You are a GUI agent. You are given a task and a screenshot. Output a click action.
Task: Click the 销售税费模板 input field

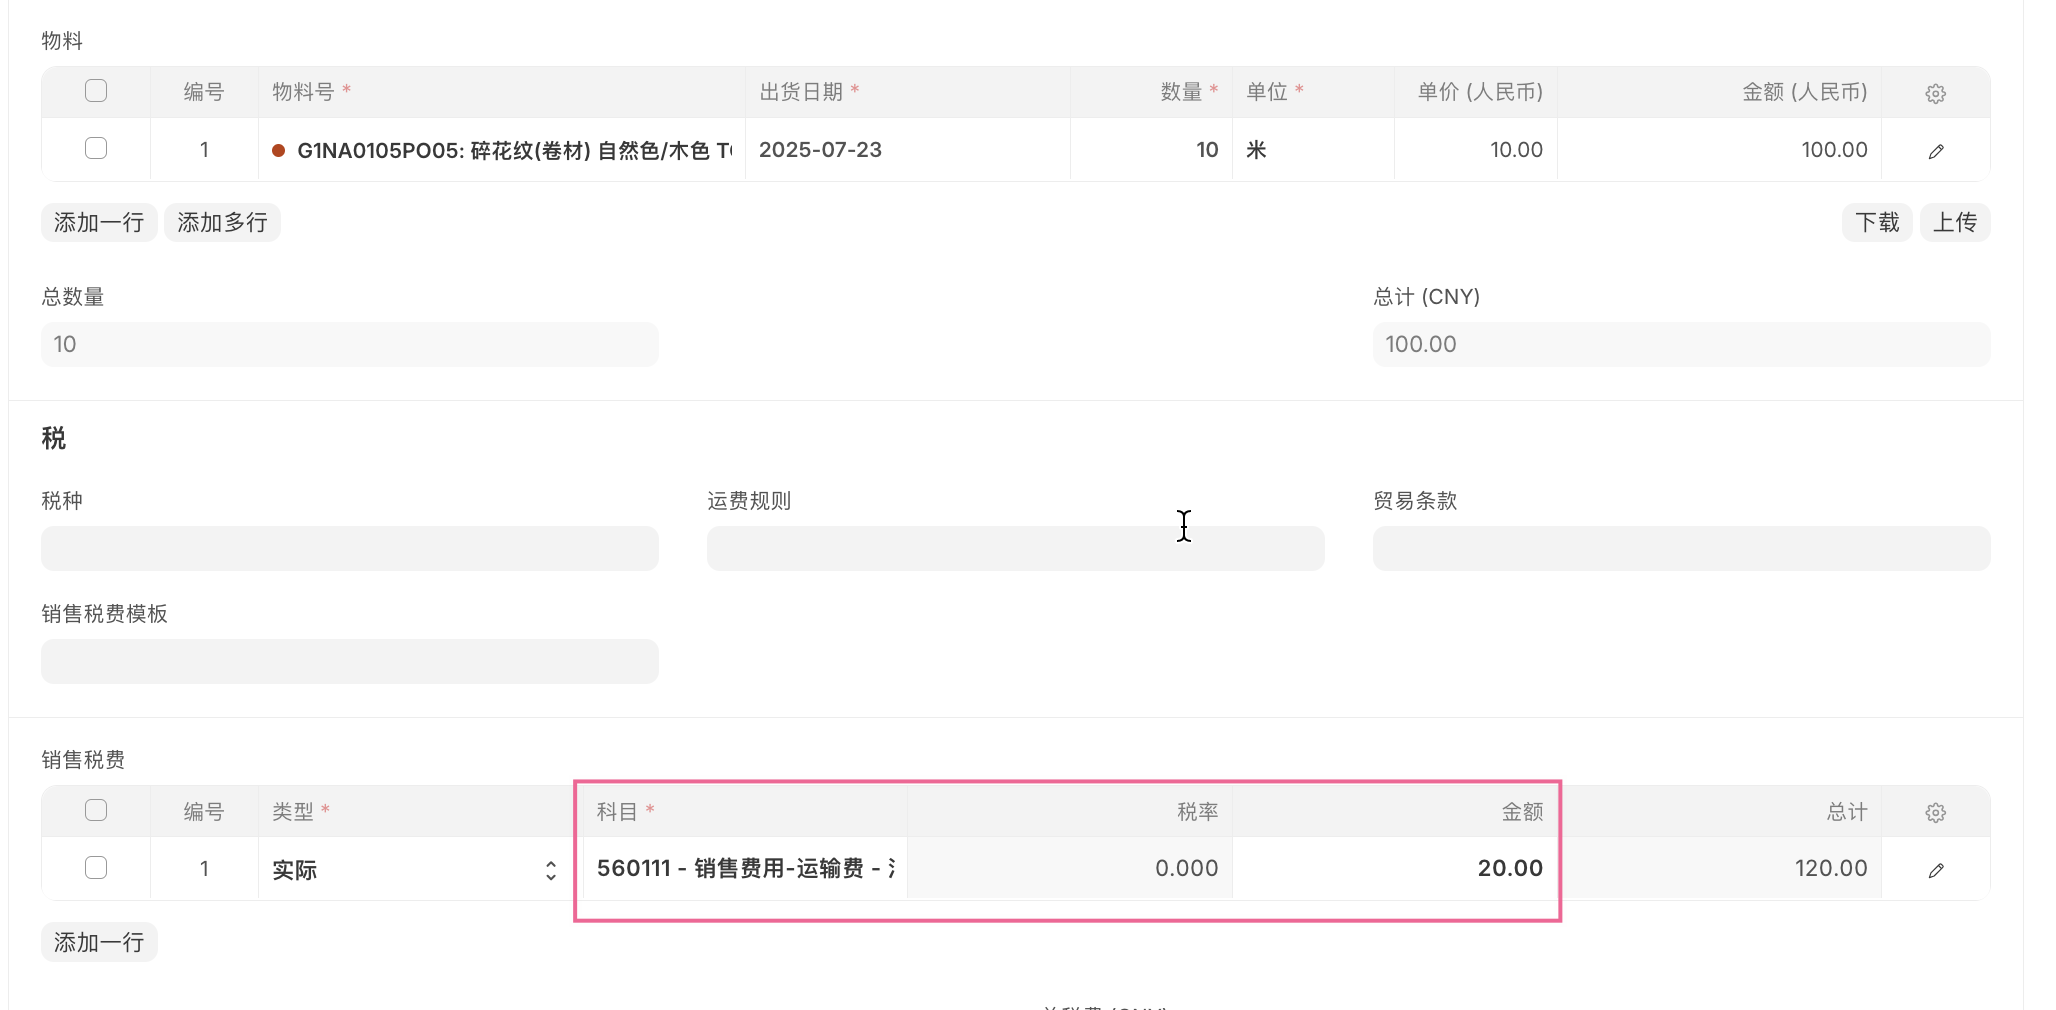click(348, 661)
